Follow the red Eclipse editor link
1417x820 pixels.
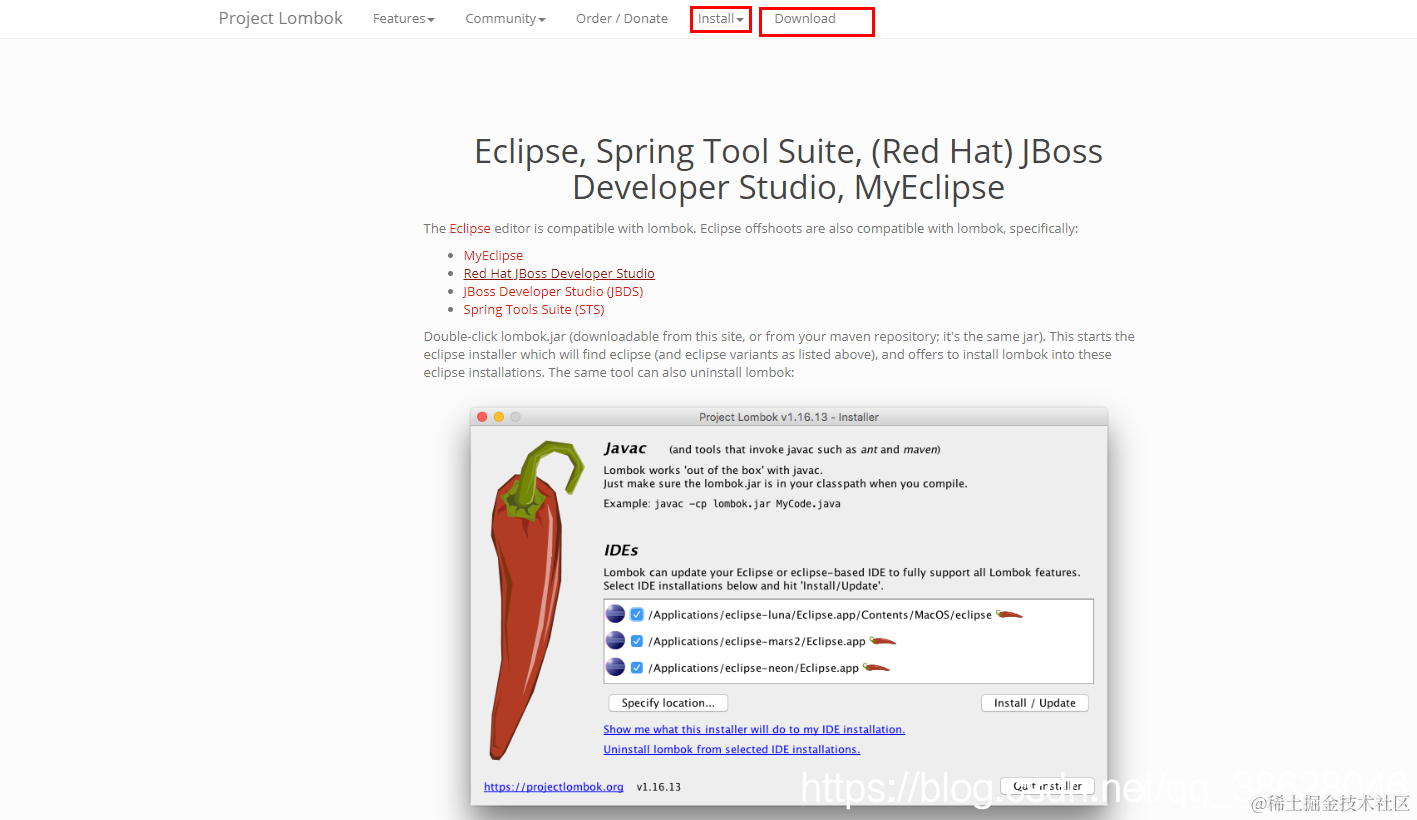click(470, 228)
